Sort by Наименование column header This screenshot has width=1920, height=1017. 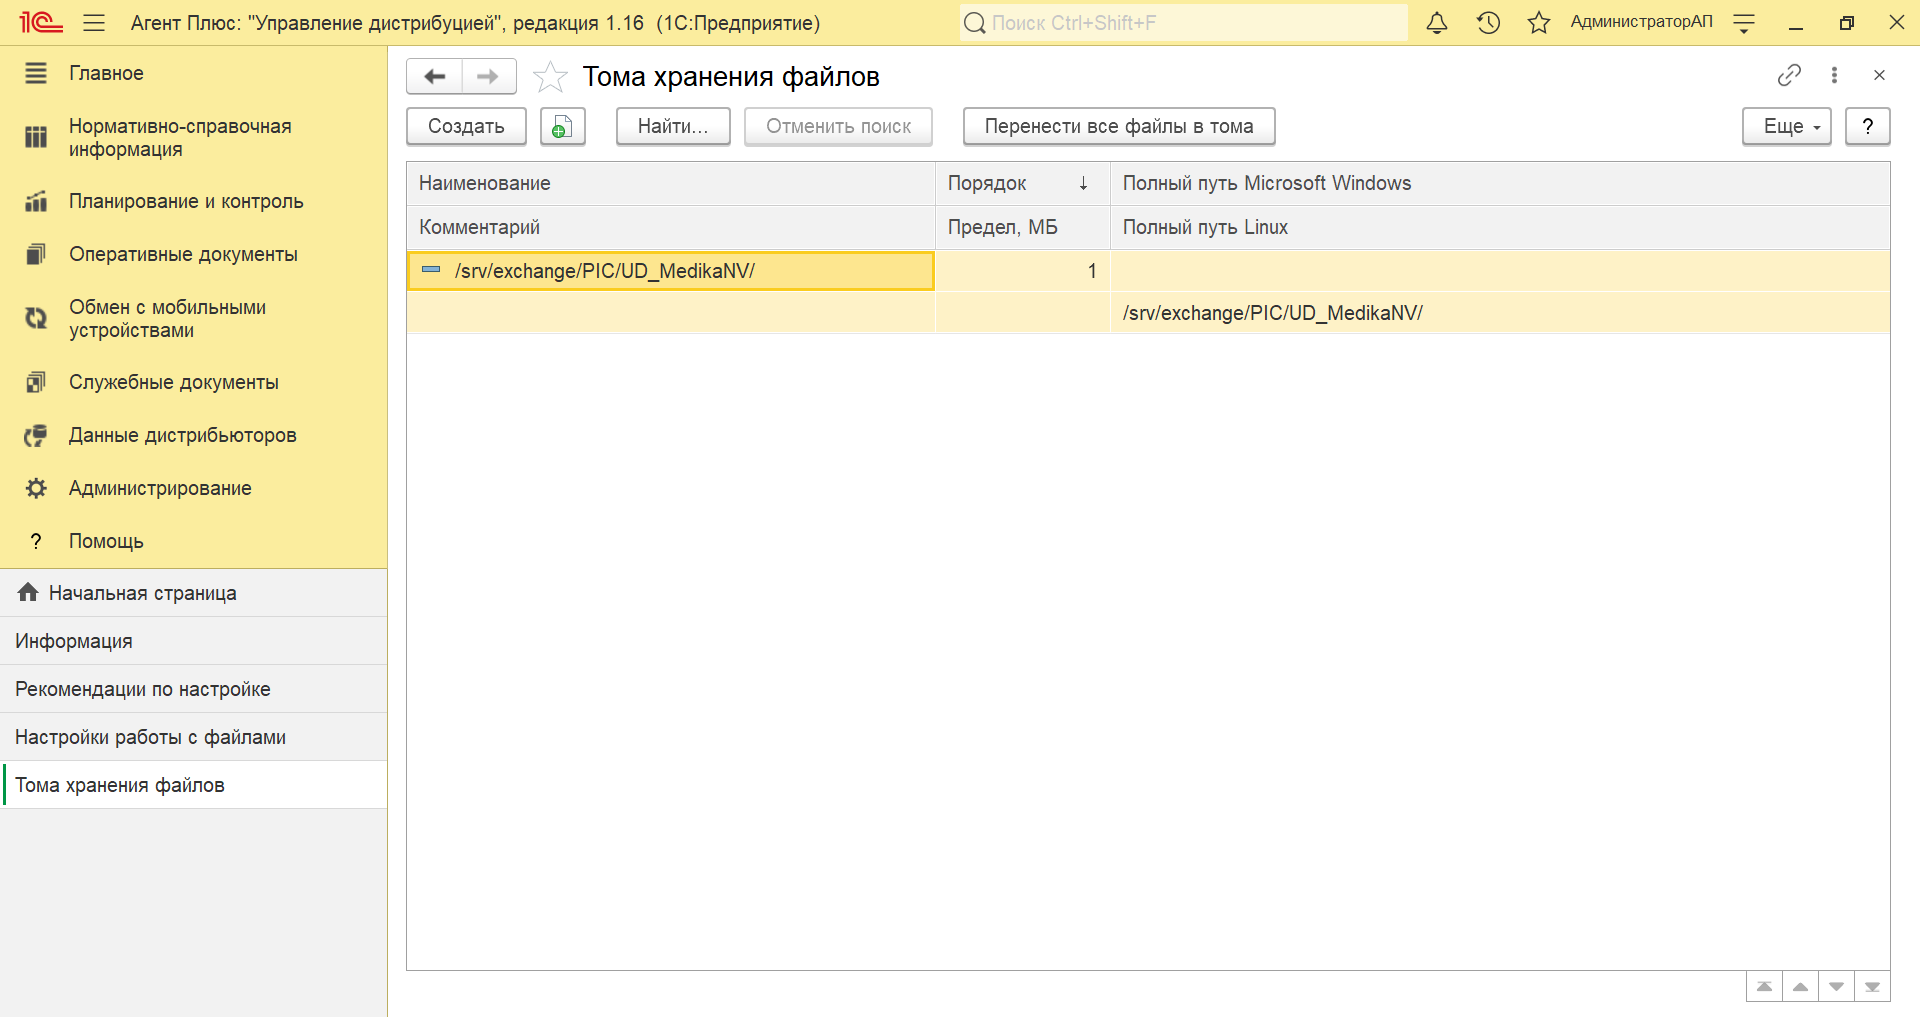670,183
